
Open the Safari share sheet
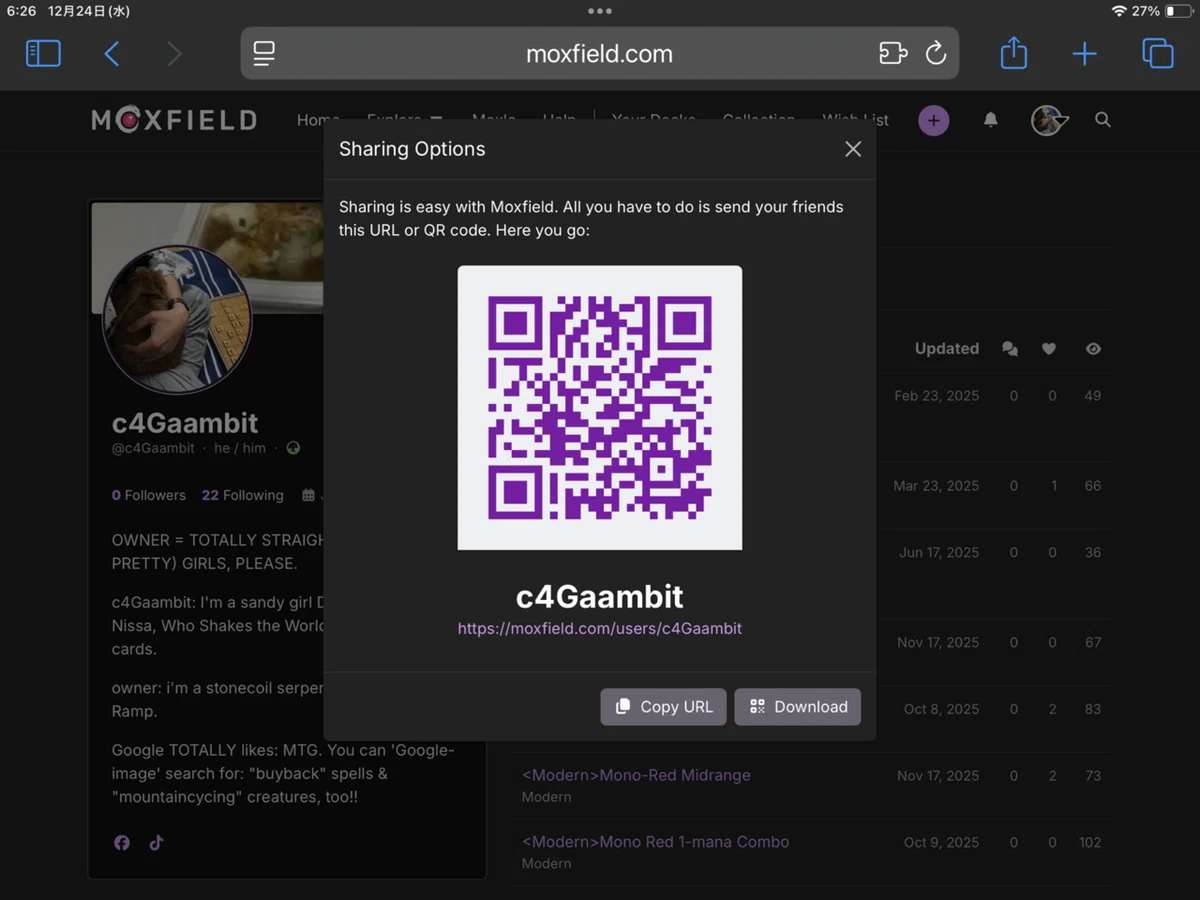[1014, 52]
